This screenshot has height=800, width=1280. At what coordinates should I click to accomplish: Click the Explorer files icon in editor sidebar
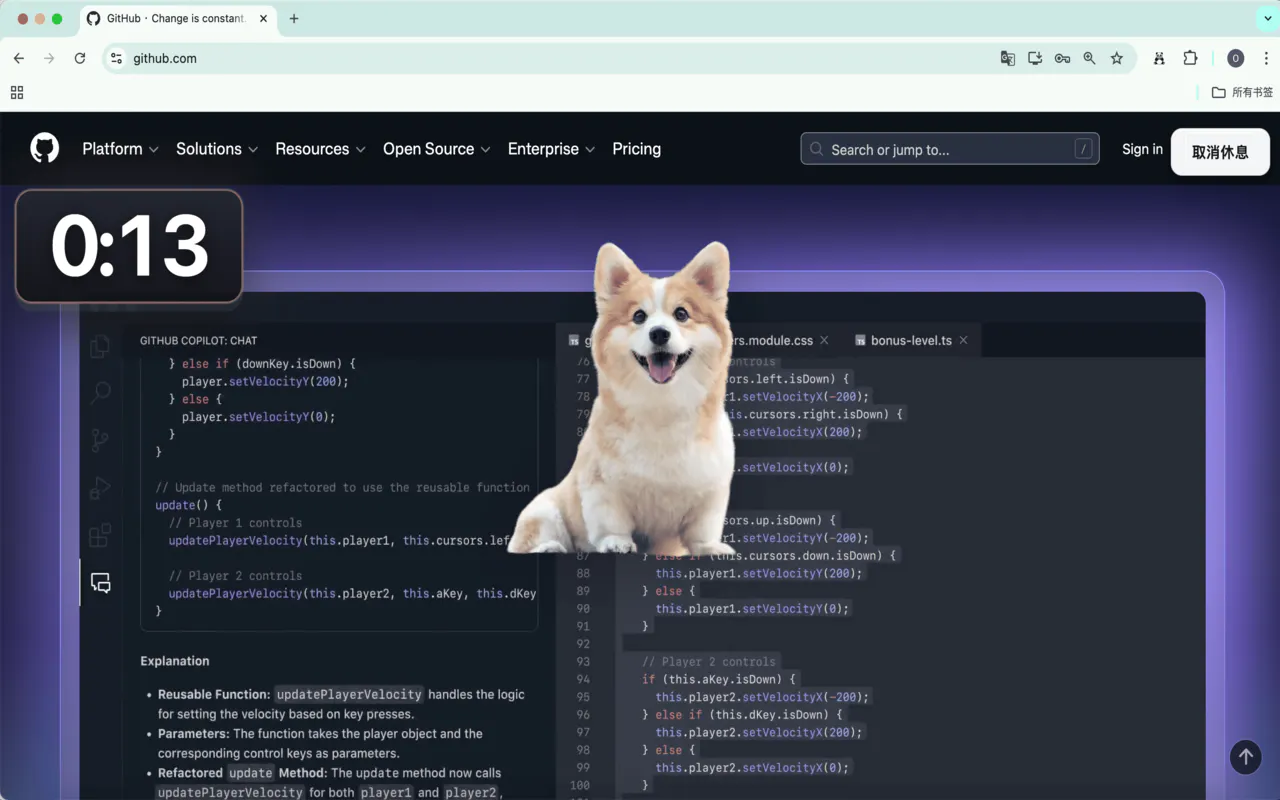coord(100,346)
